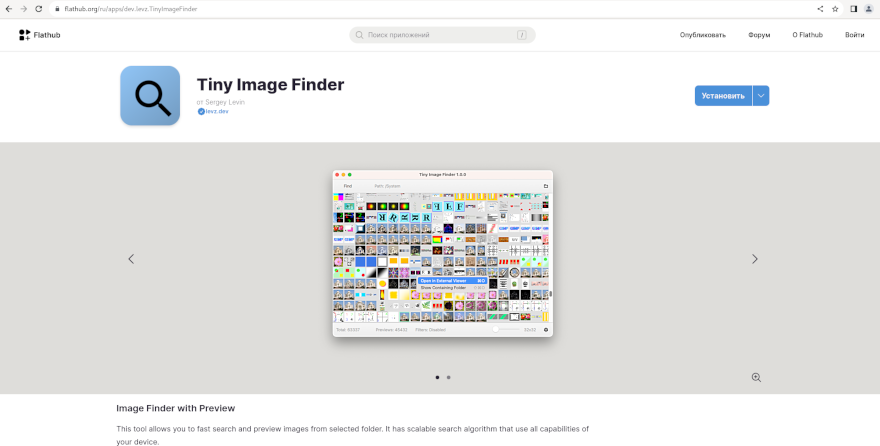880x446 pixels.
Task: Show the next screenshot in carousel
Action: point(754,259)
